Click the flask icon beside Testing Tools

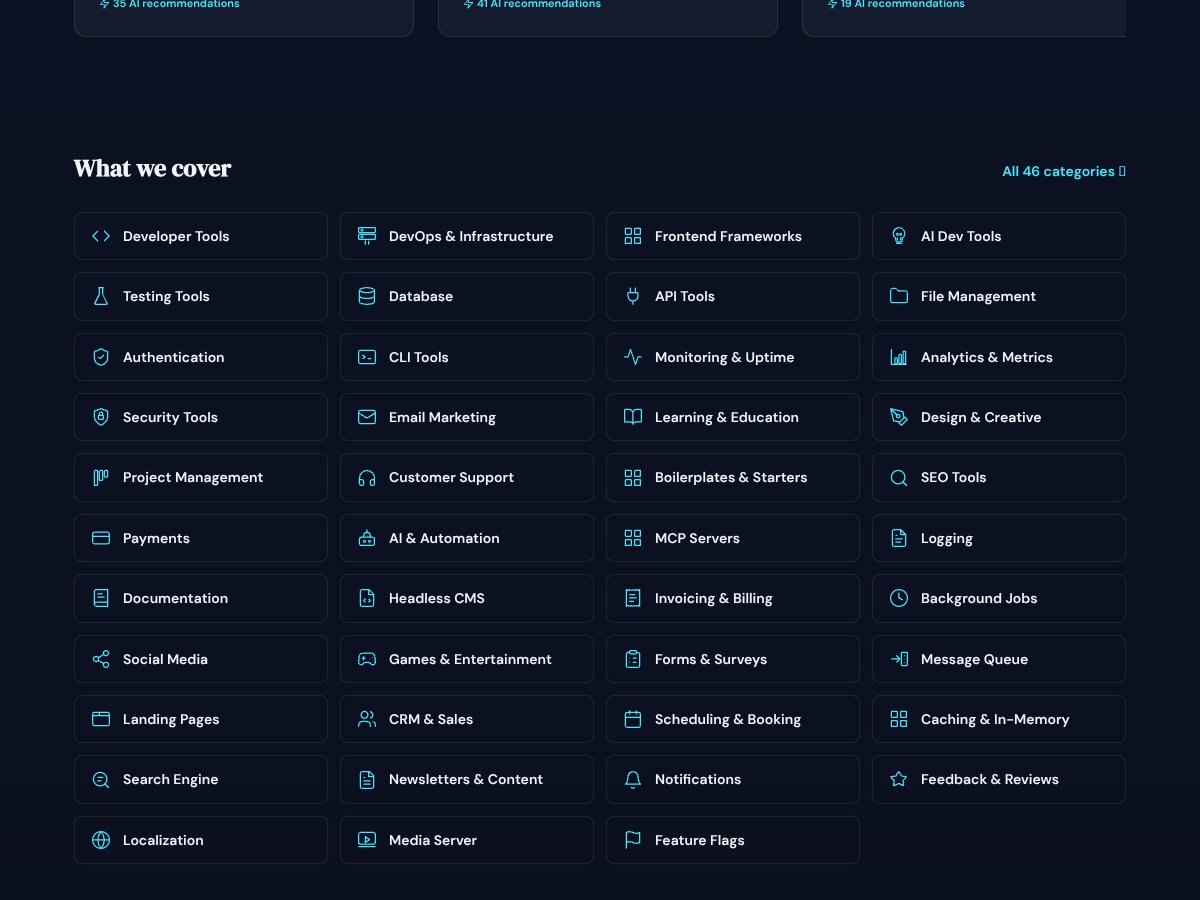(101, 296)
